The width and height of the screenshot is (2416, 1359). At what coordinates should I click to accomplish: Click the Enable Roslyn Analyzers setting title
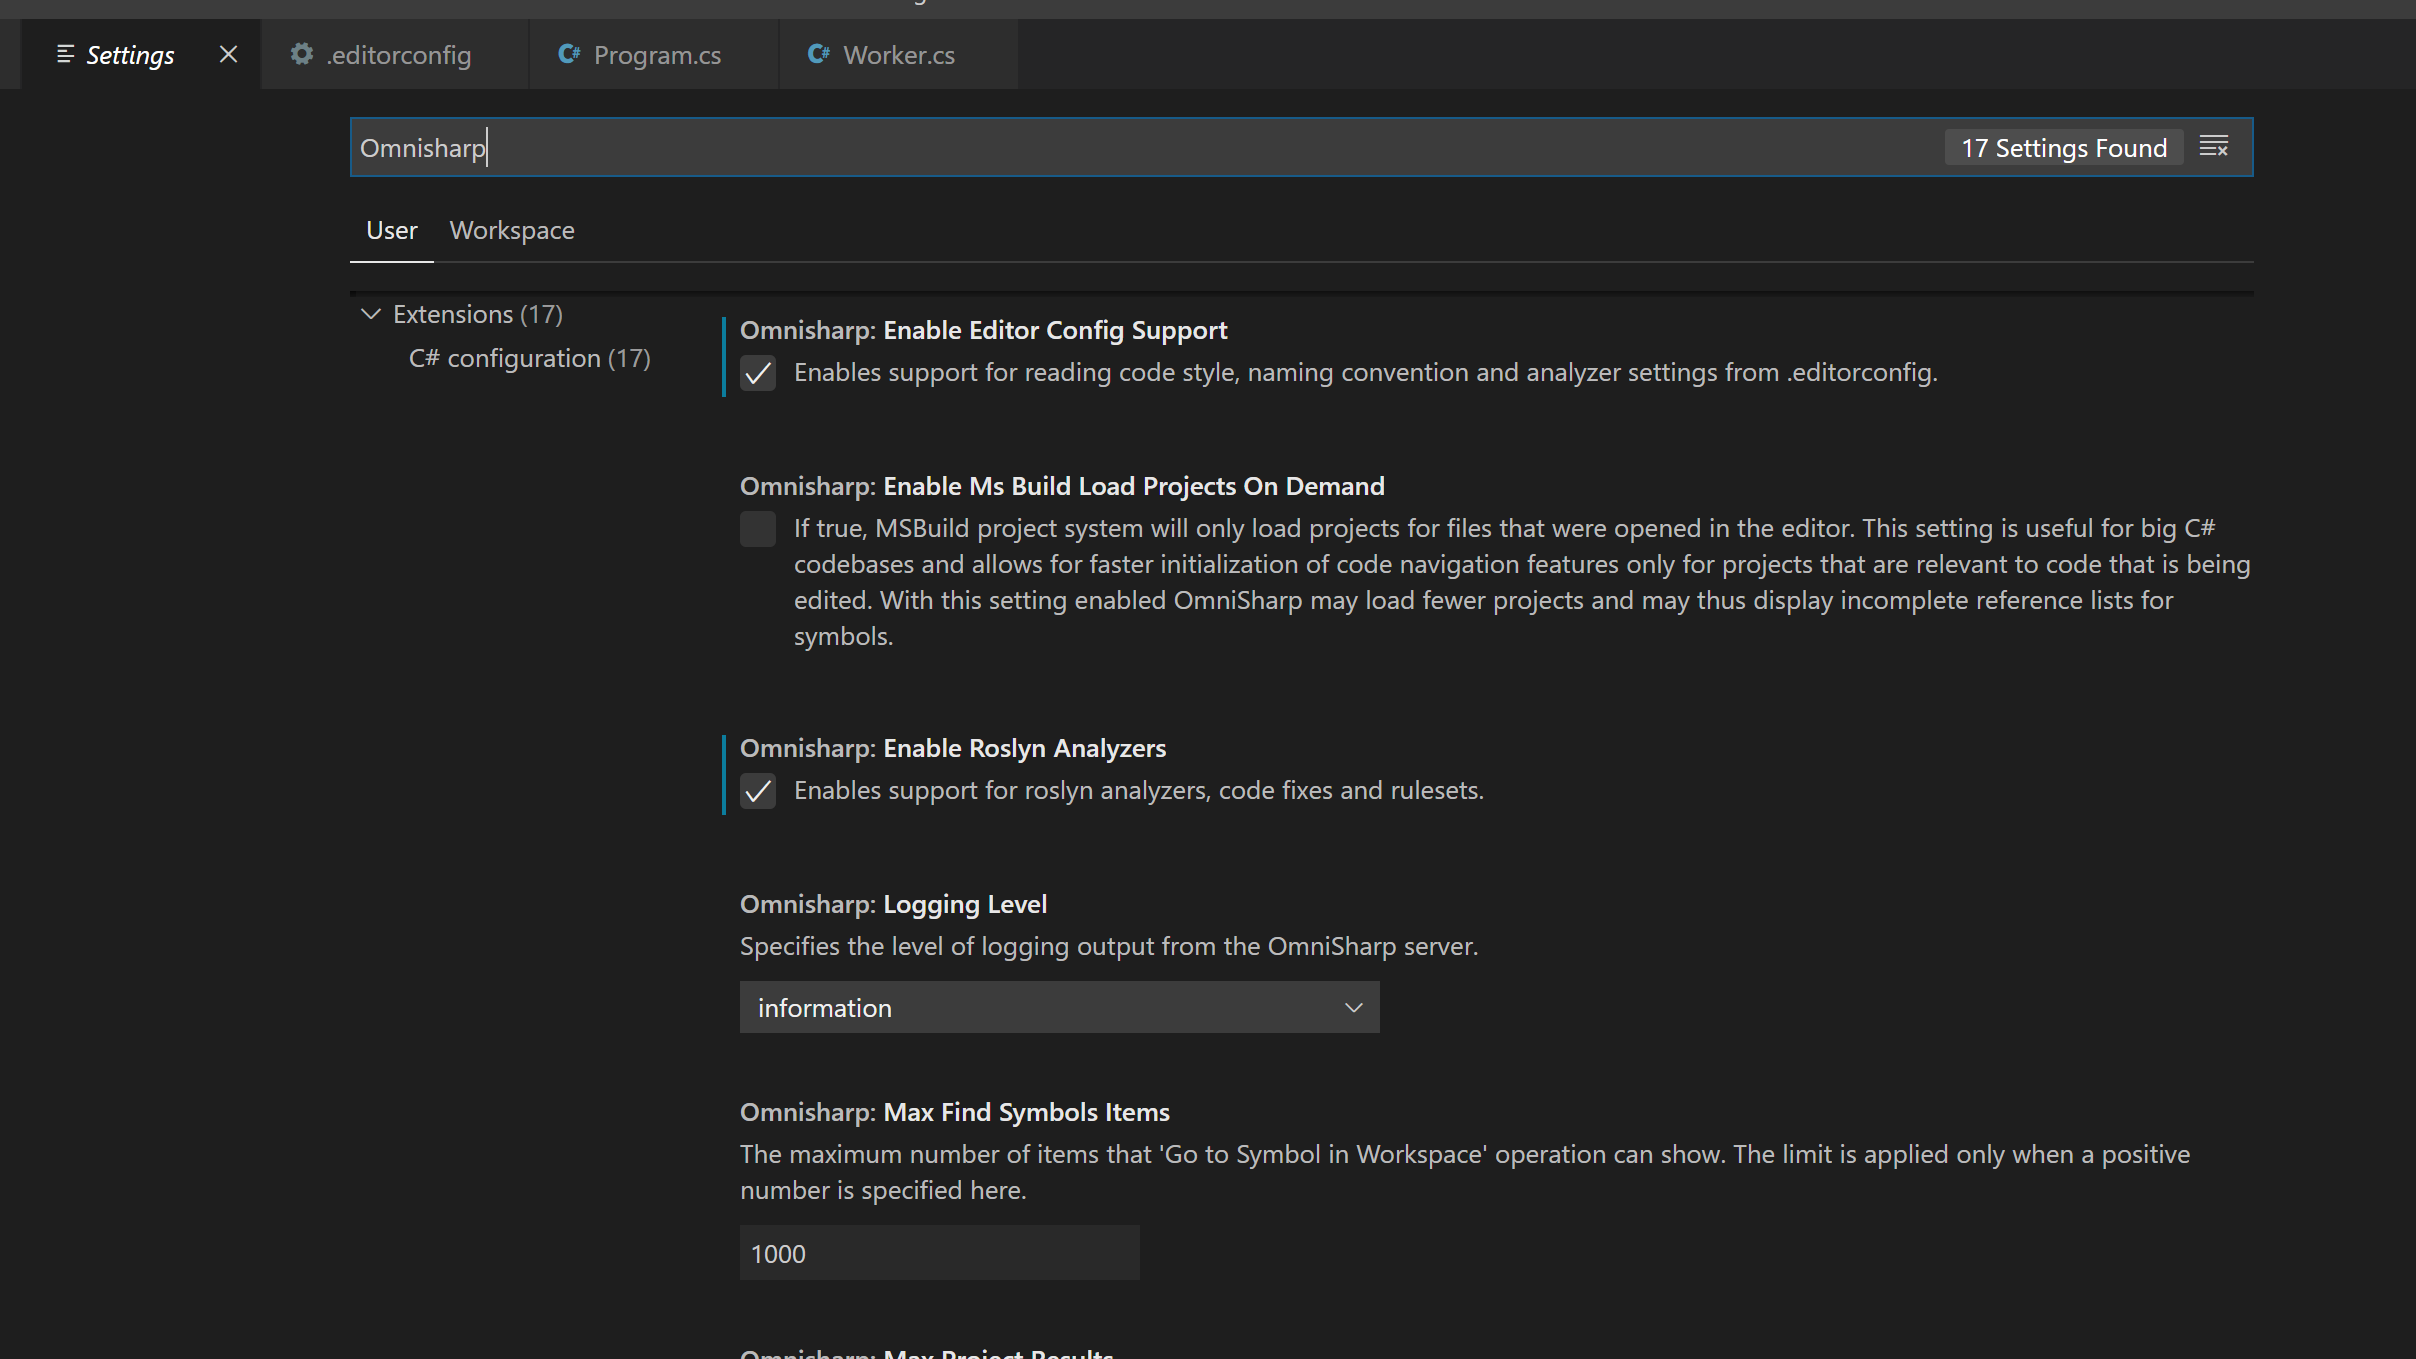point(953,748)
